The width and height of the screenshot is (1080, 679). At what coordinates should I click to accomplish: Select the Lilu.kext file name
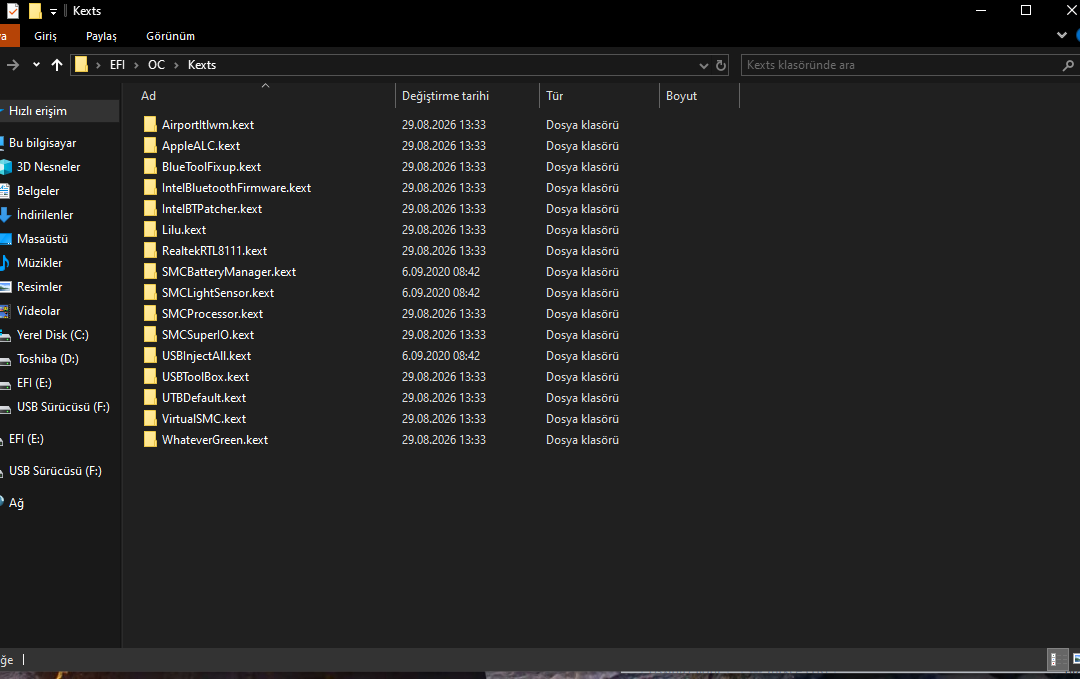(x=184, y=230)
